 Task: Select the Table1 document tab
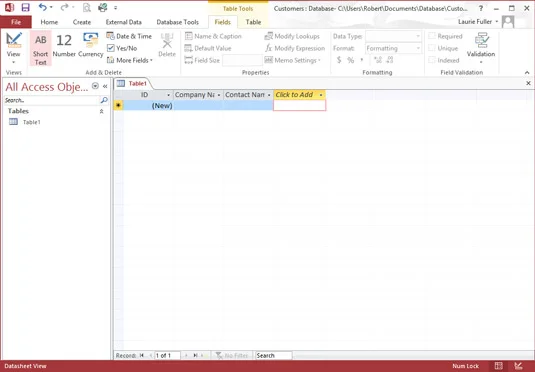(132, 83)
